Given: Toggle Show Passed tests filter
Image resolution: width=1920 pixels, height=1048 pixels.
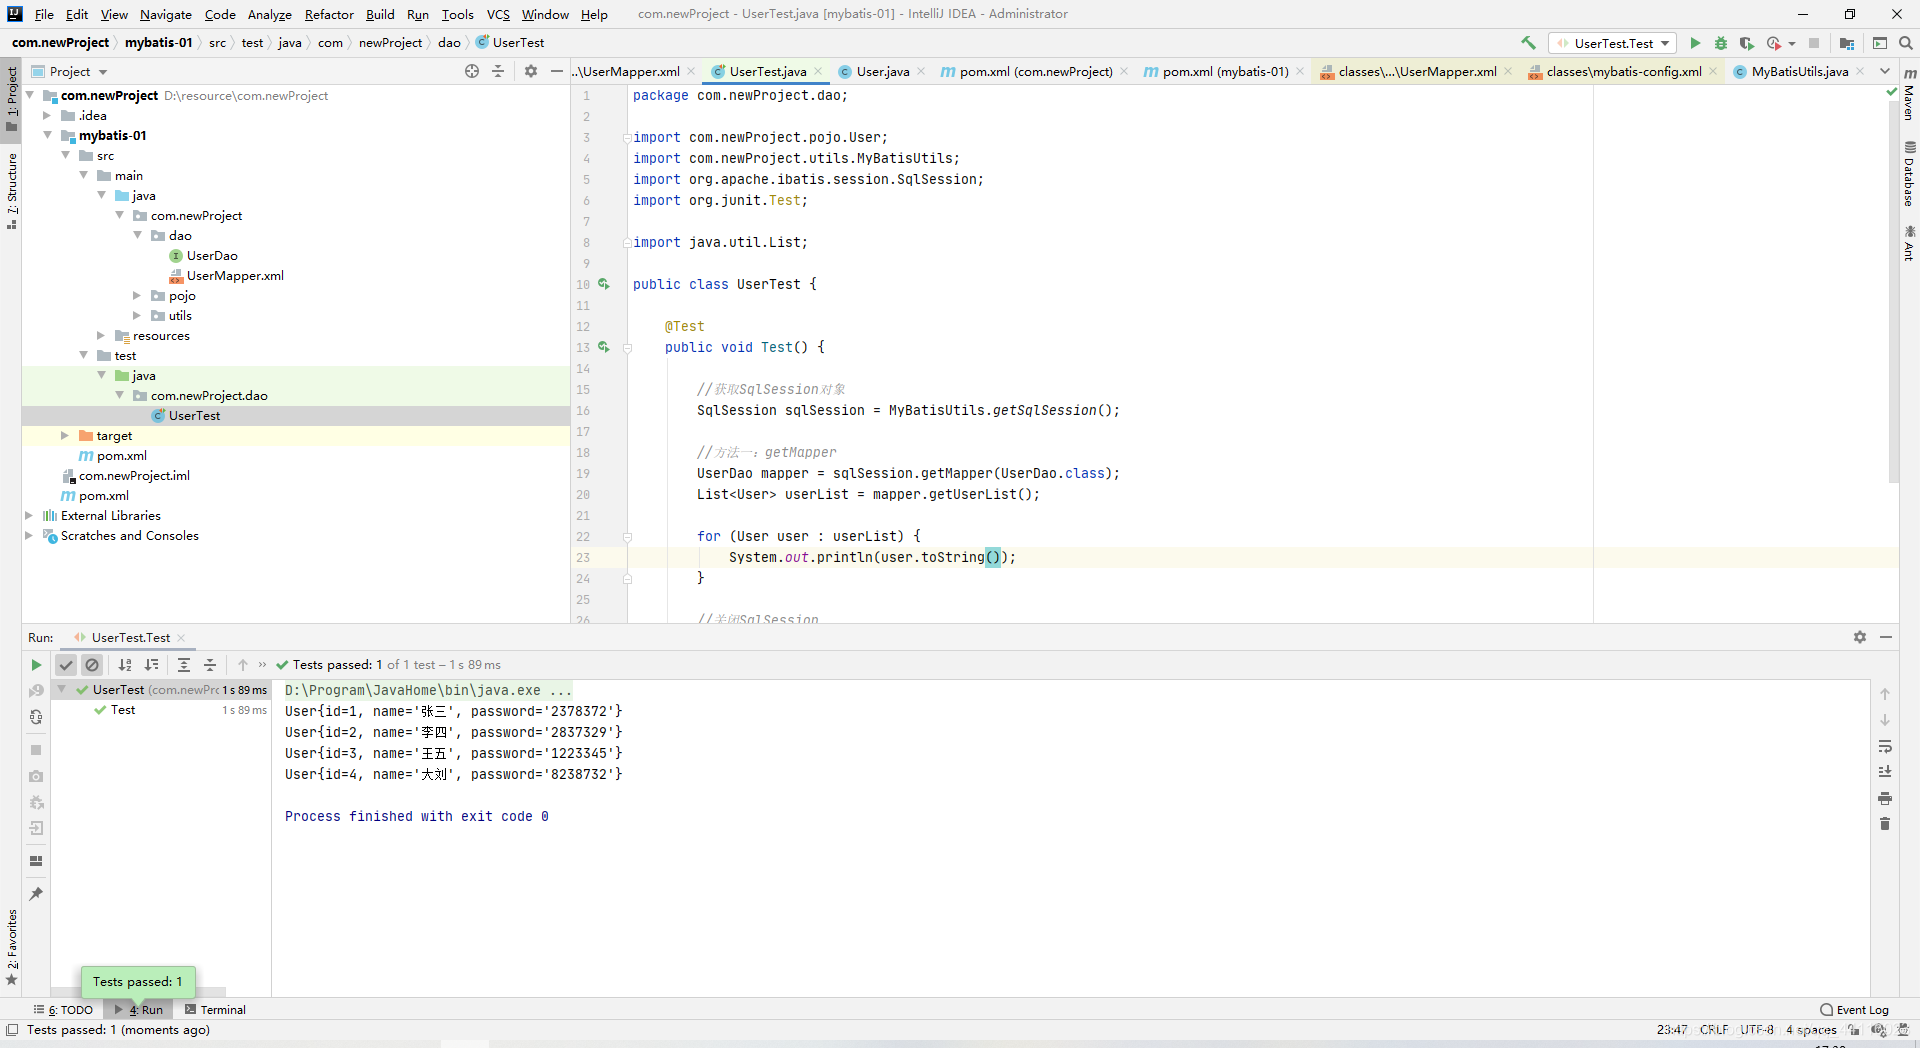Looking at the screenshot, I should (66, 665).
